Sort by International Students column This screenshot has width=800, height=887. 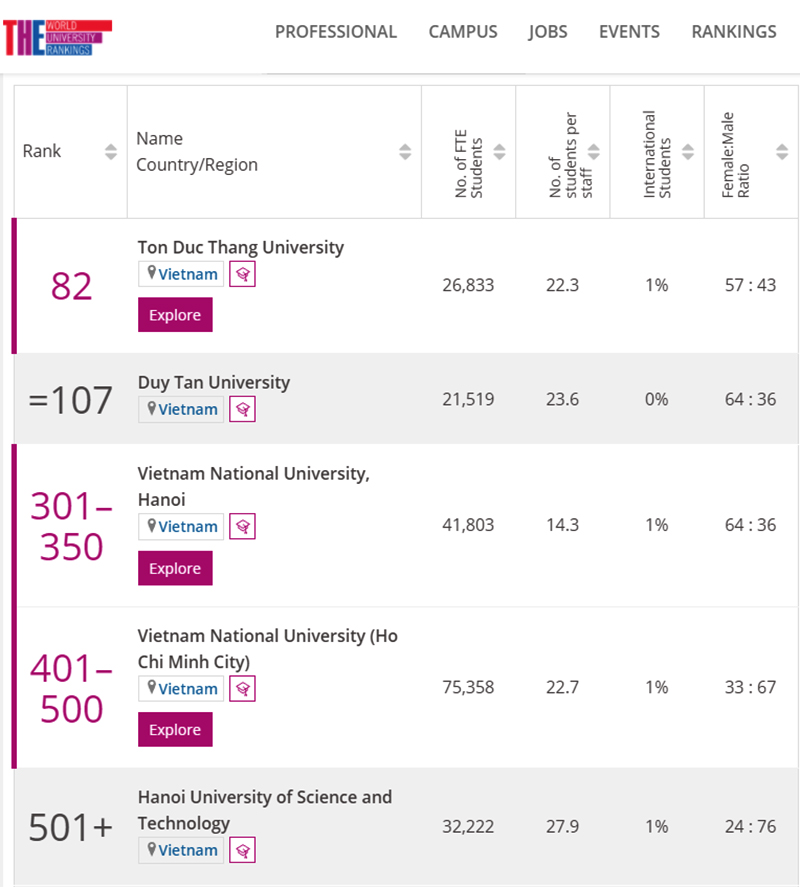(x=687, y=152)
